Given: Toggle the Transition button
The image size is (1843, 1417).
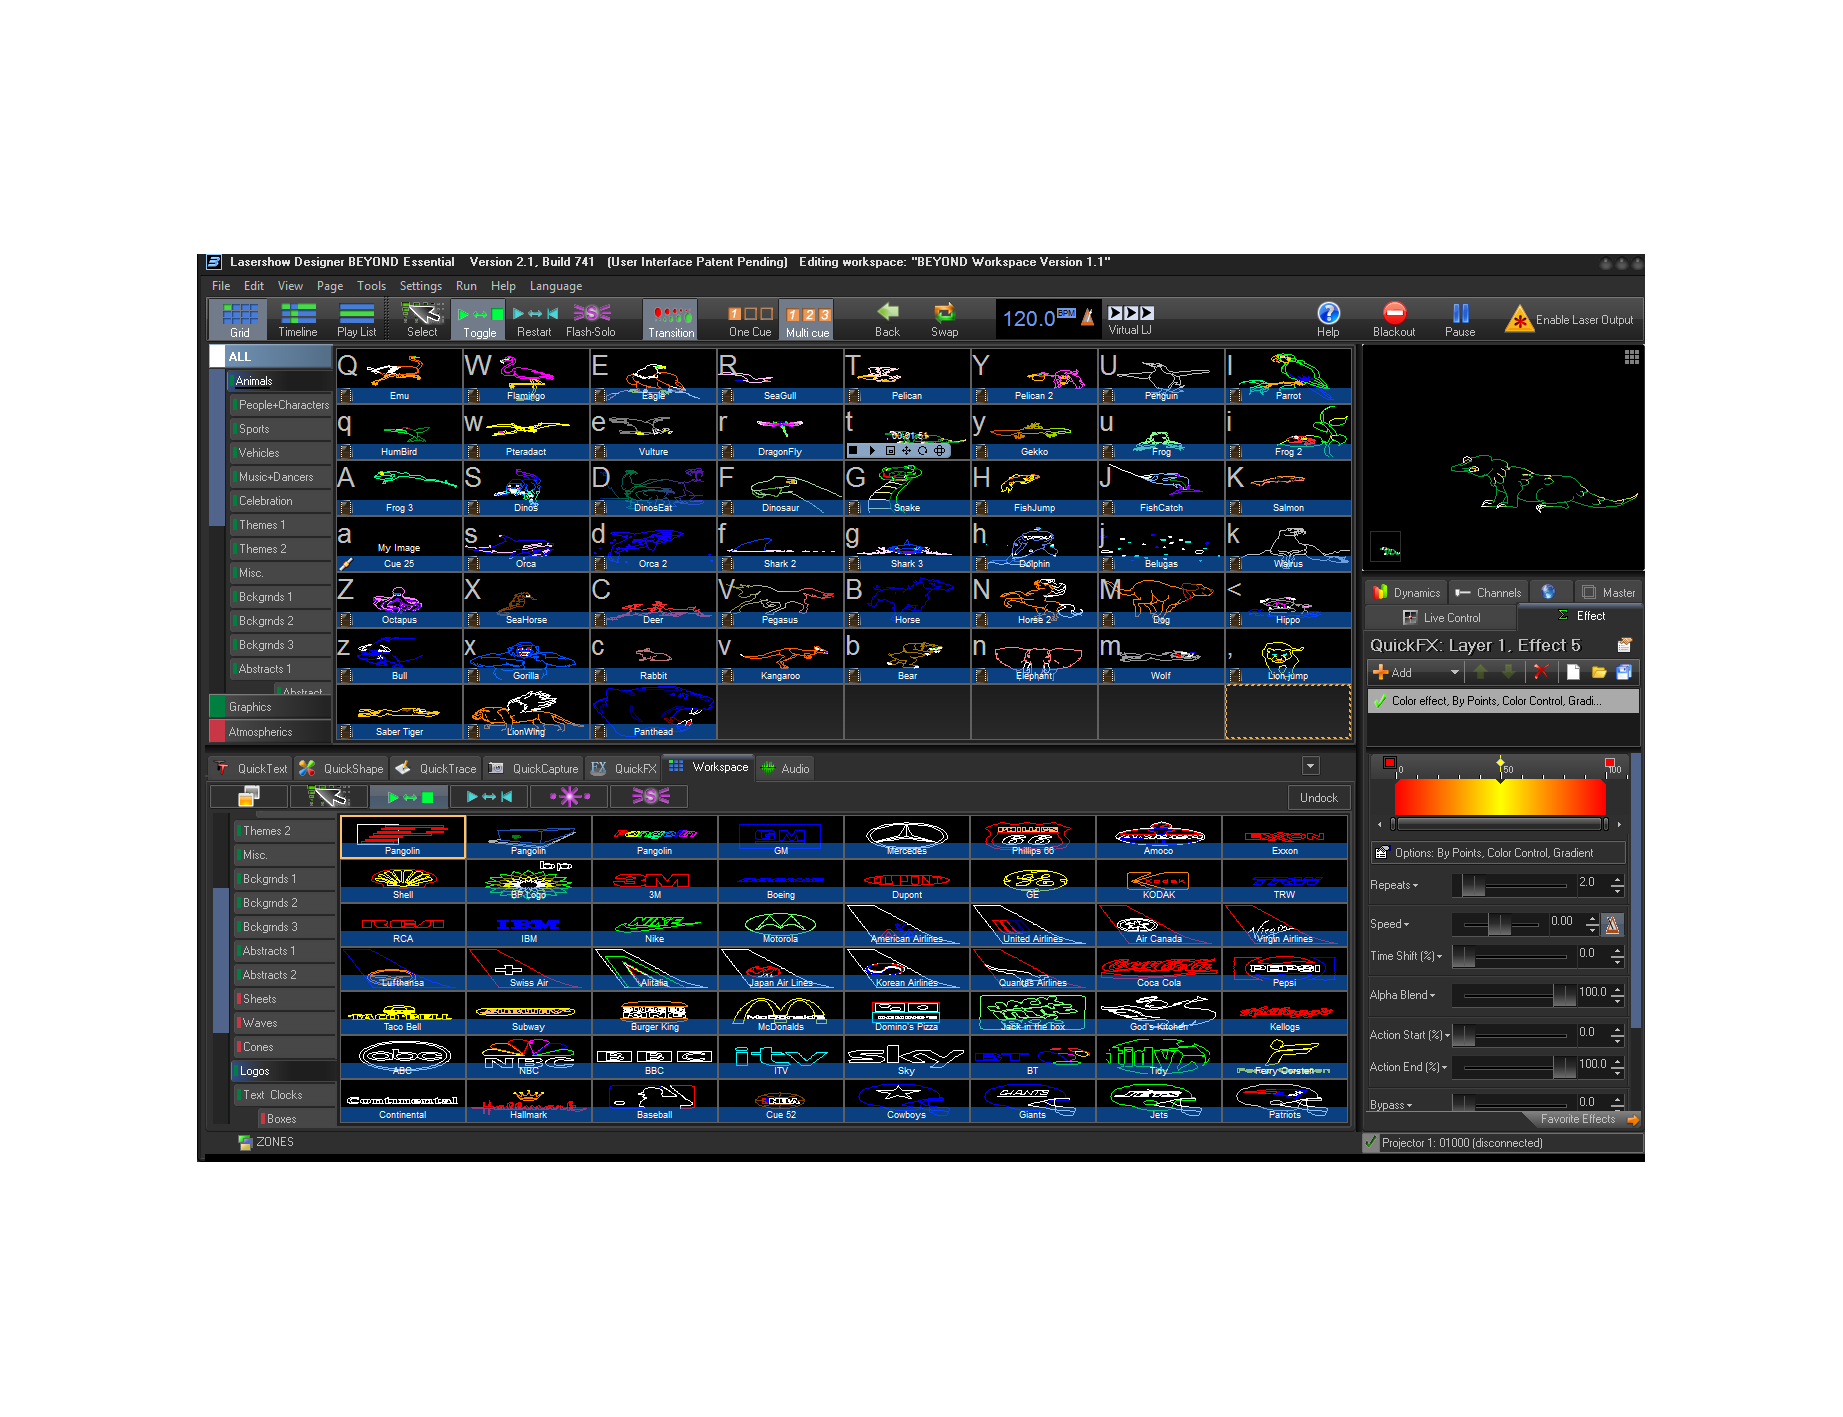Looking at the screenshot, I should (670, 320).
